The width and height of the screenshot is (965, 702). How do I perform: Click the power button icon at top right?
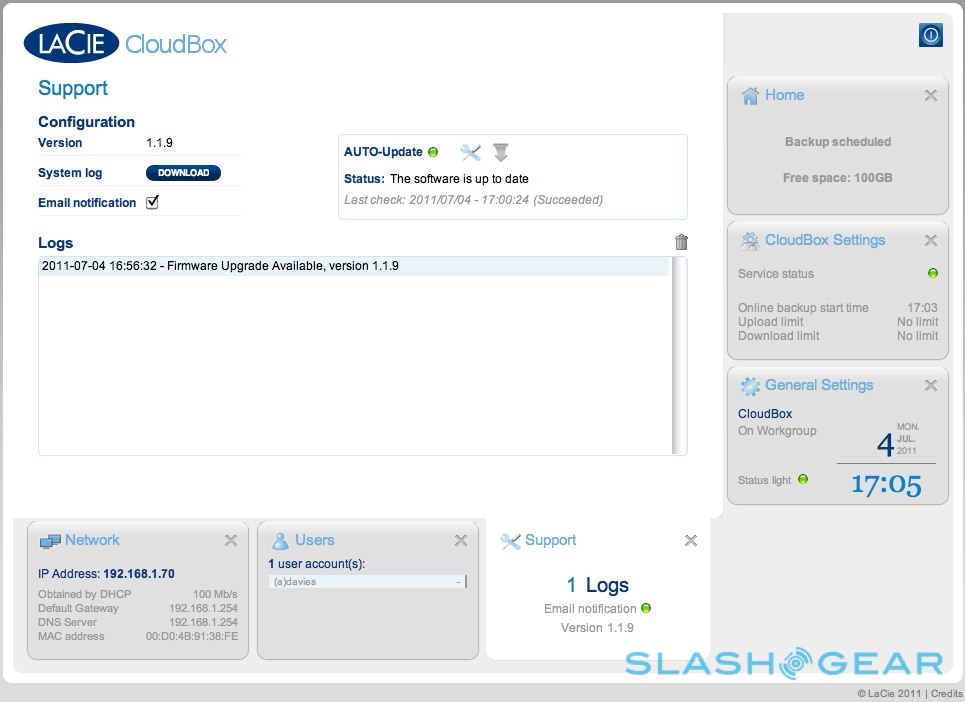pyautogui.click(x=930, y=35)
